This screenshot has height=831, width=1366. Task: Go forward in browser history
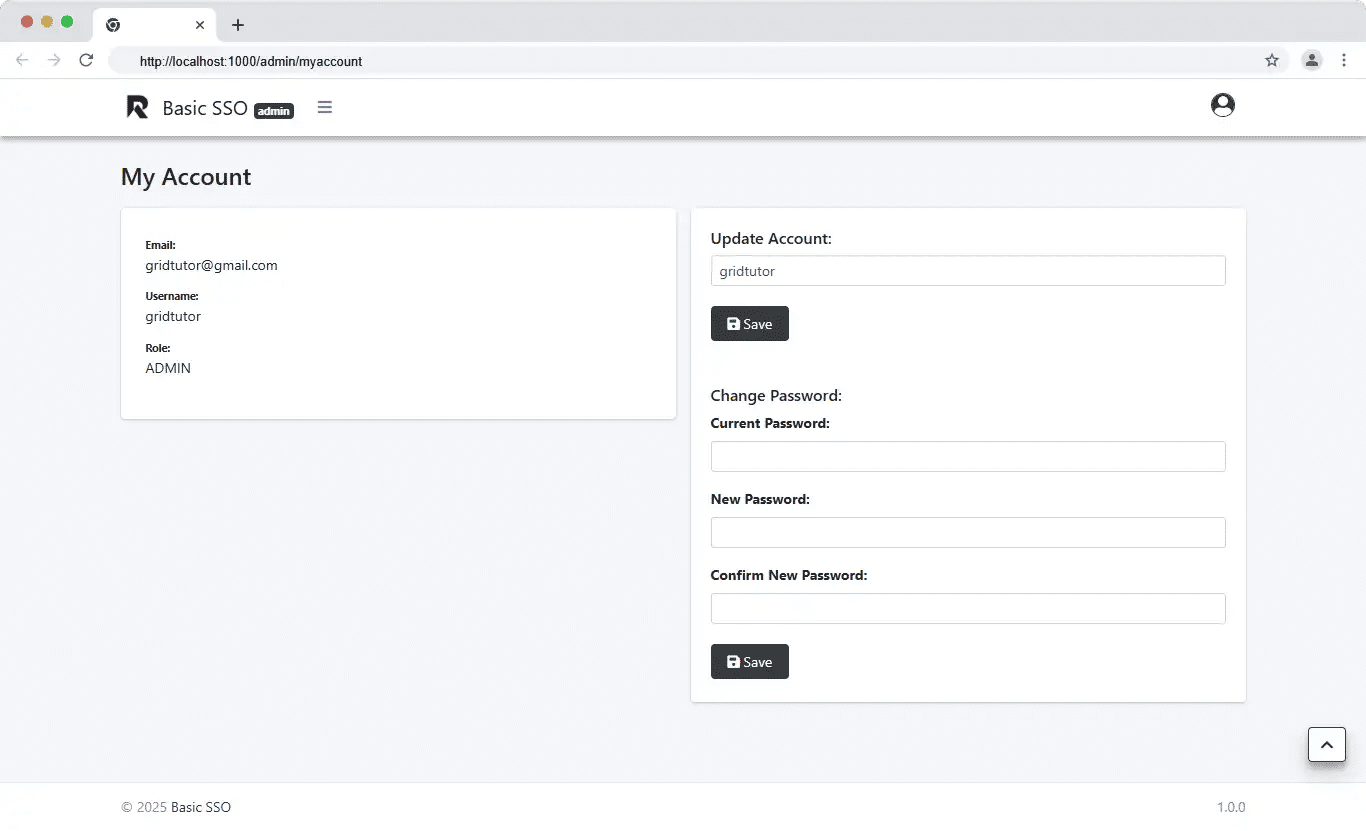[54, 61]
